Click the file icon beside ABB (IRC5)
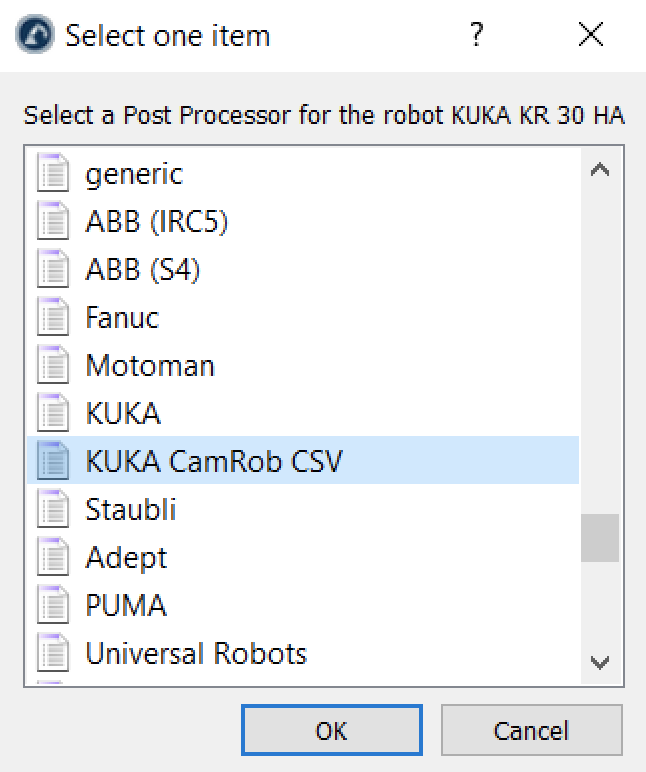The image size is (646, 772). (52, 222)
